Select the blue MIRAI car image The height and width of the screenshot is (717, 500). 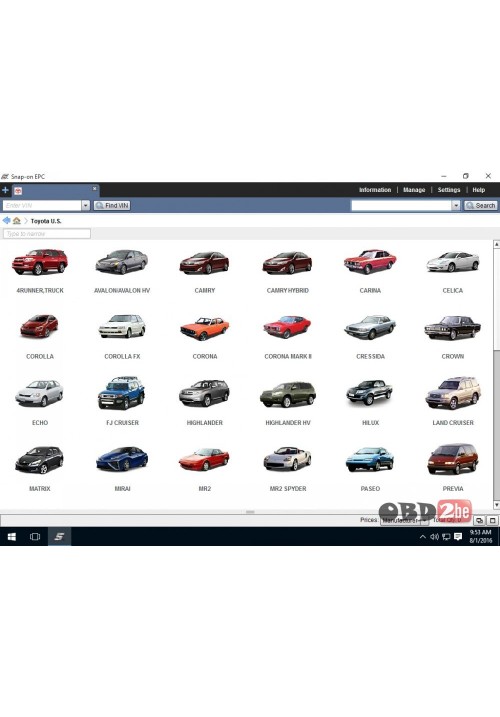[122, 459]
